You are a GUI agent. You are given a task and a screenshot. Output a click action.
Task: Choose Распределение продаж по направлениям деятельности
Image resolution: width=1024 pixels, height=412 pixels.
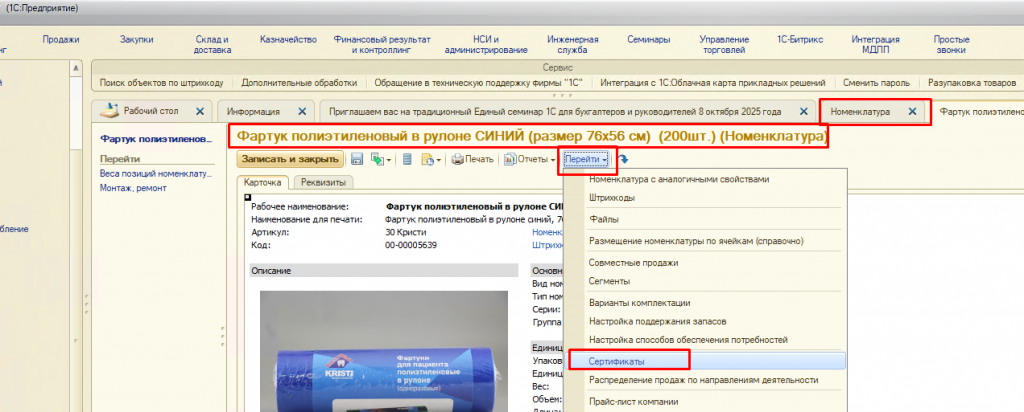pyautogui.click(x=704, y=379)
